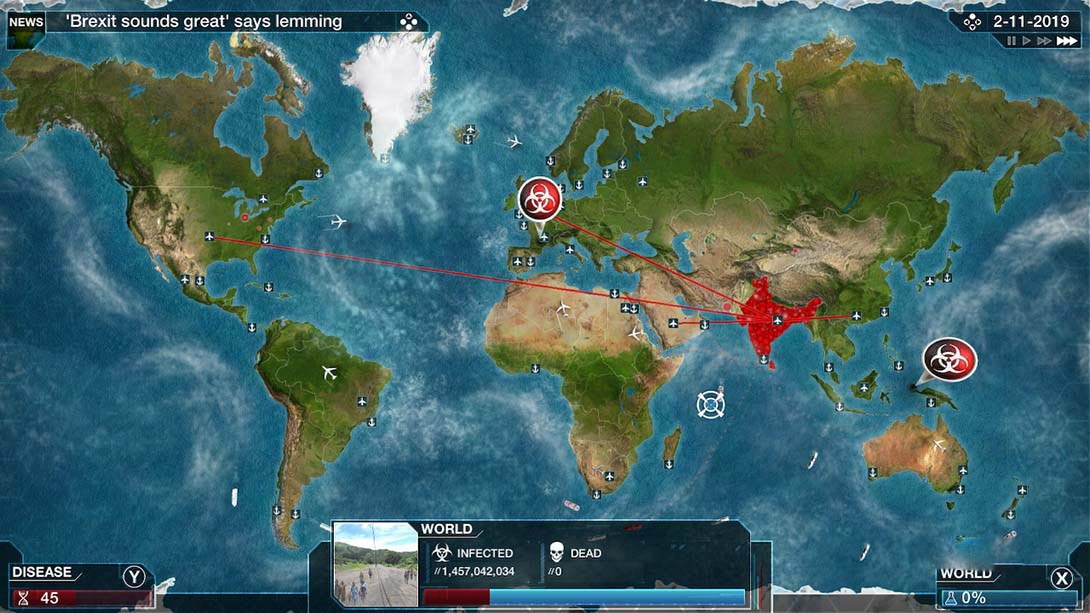Image resolution: width=1090 pixels, height=613 pixels.
Task: Collect the lifebuoy icon in the Indian Ocean
Action: pos(710,404)
